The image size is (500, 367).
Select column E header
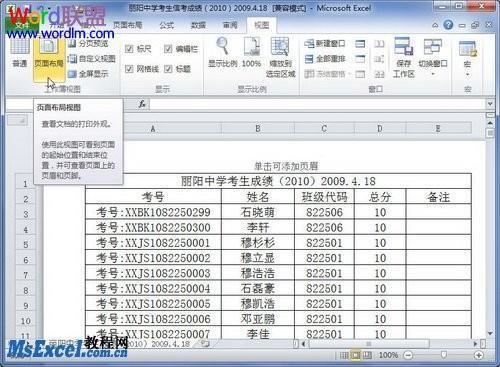point(438,128)
